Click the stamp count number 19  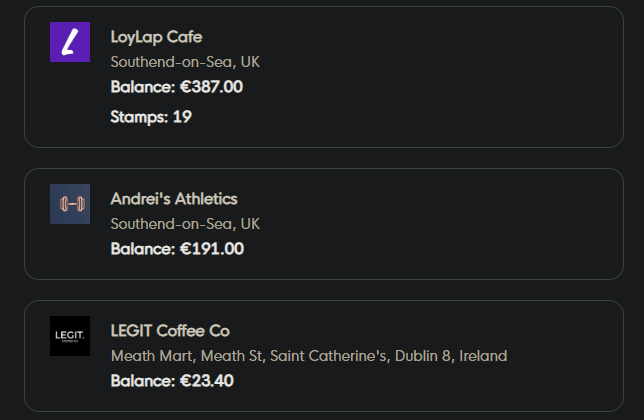click(x=182, y=117)
